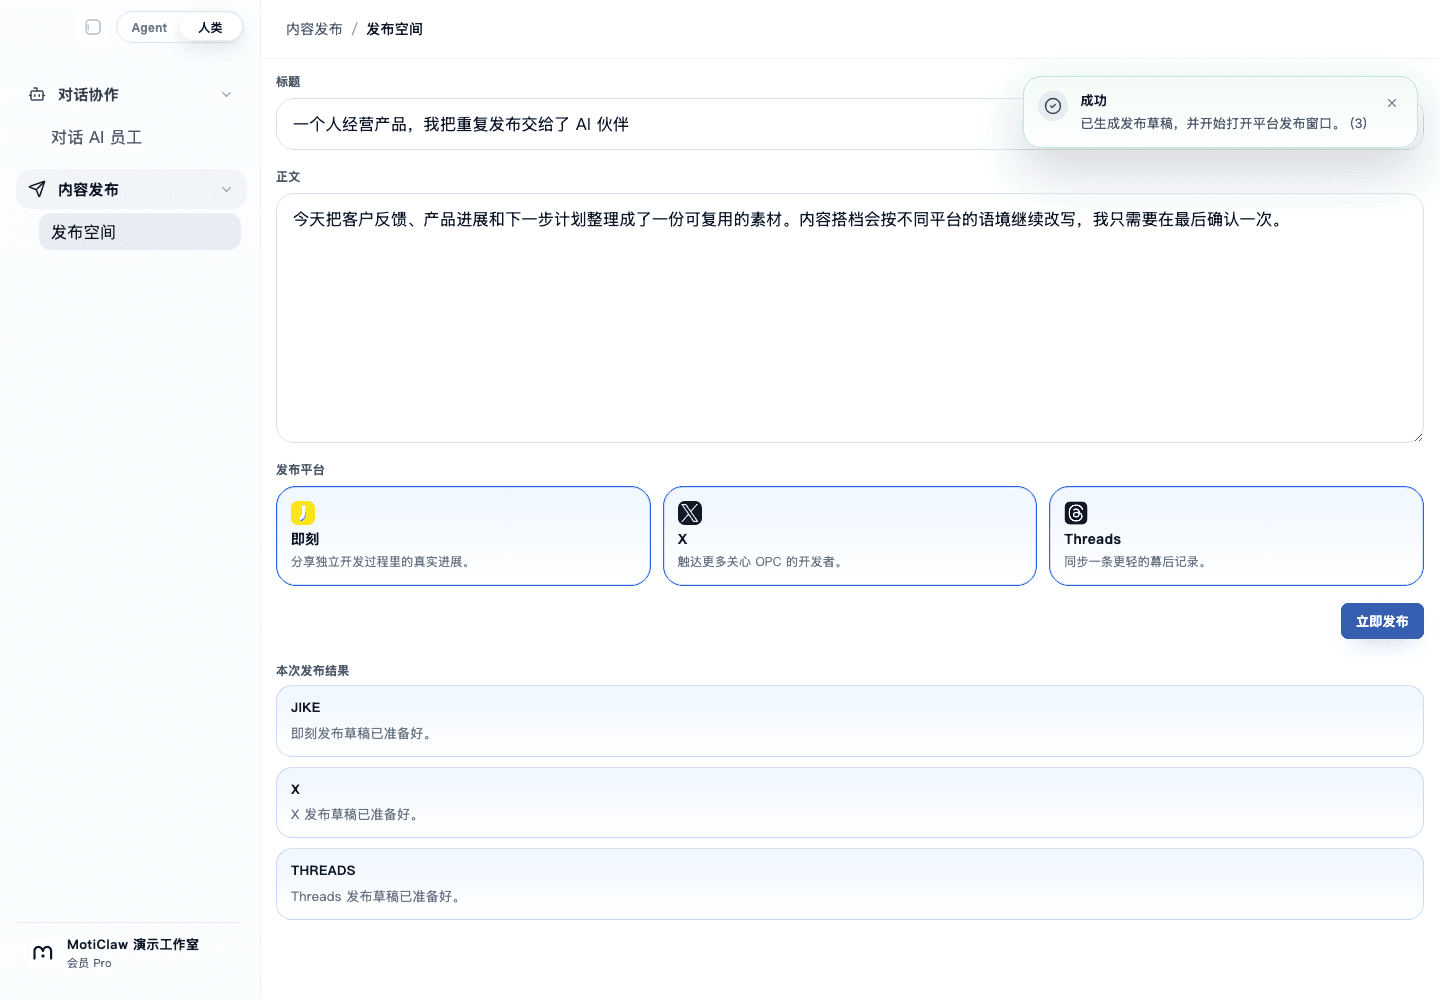Open the THREADS publish result card
The width and height of the screenshot is (1440, 1000).
(850, 884)
